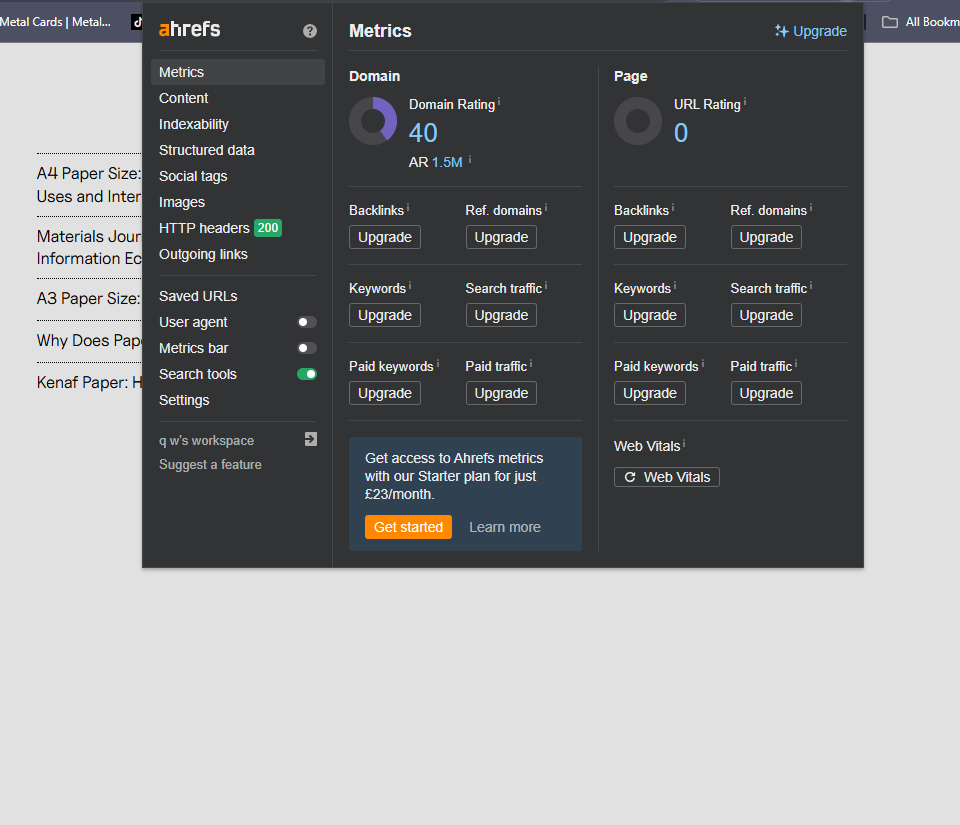
Task: Open Settings in the sidebar
Action: [x=184, y=400]
